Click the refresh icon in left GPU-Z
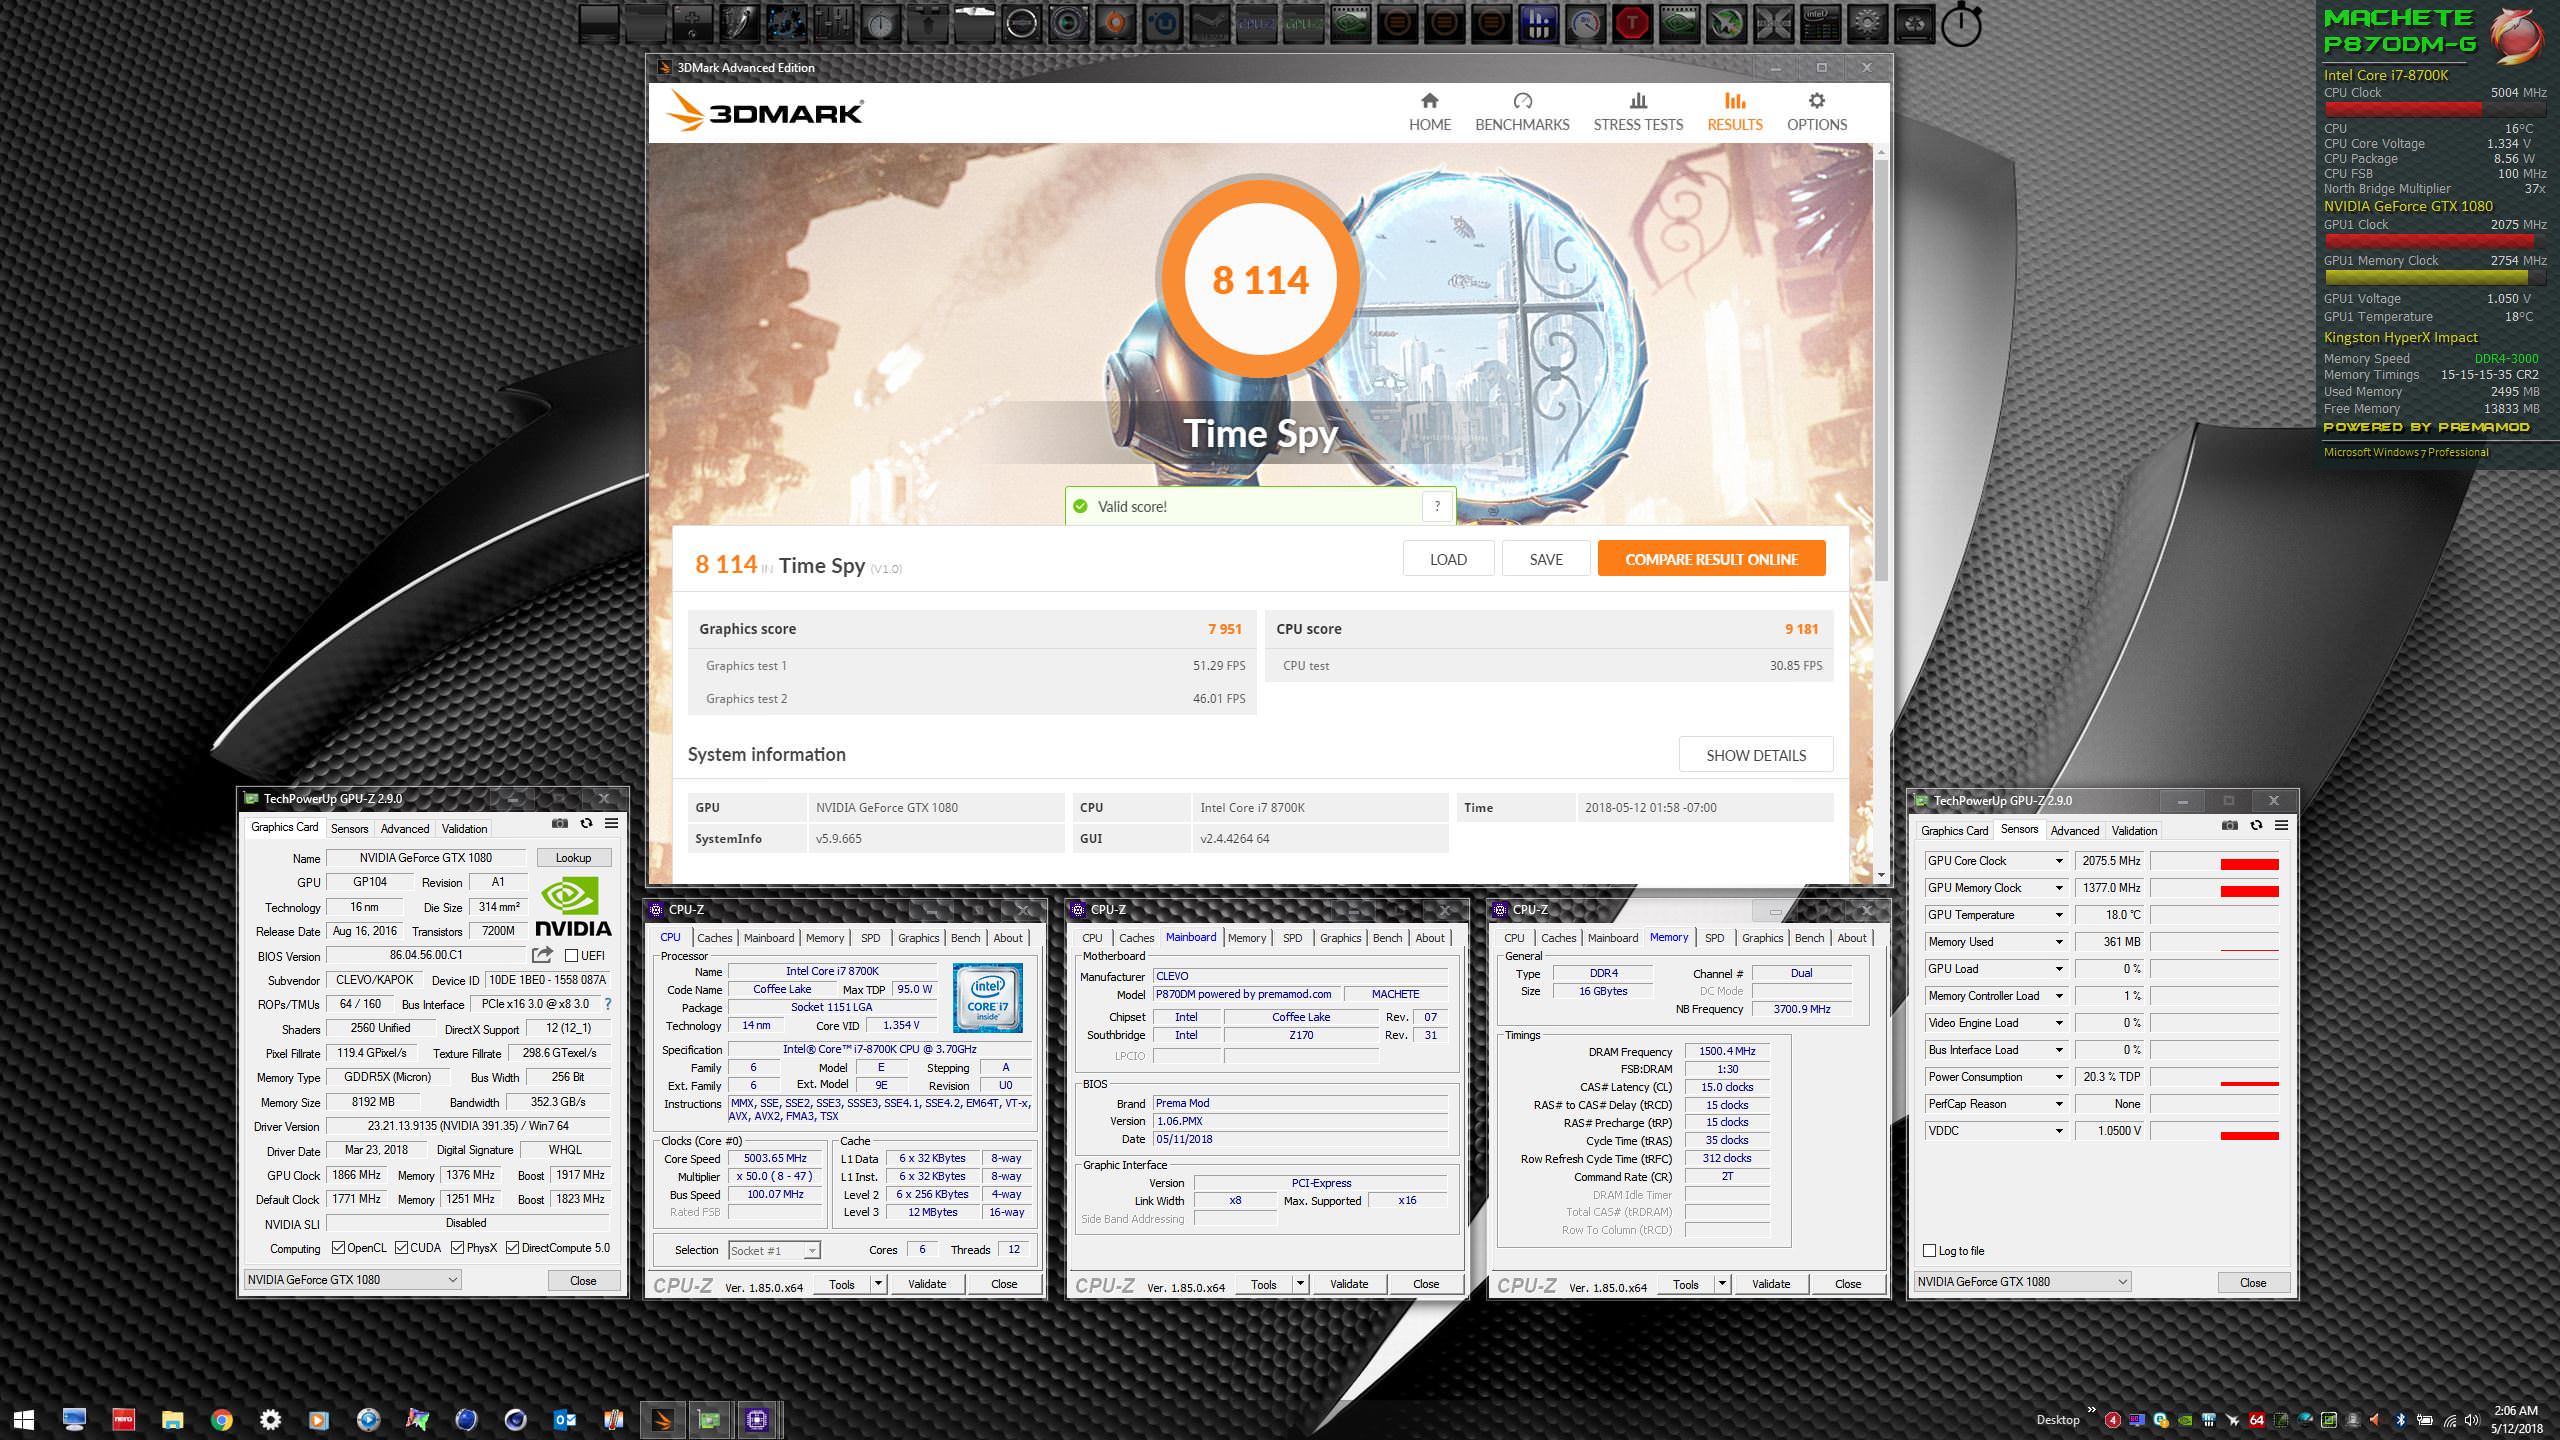The width and height of the screenshot is (2560, 1440). pos(586,824)
